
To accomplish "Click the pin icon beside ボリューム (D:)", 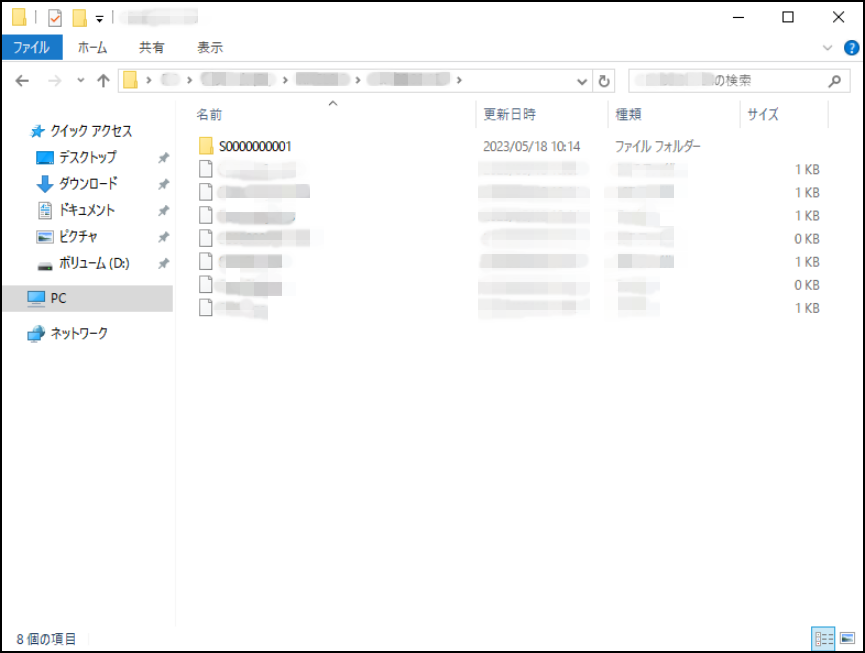I will (x=163, y=264).
